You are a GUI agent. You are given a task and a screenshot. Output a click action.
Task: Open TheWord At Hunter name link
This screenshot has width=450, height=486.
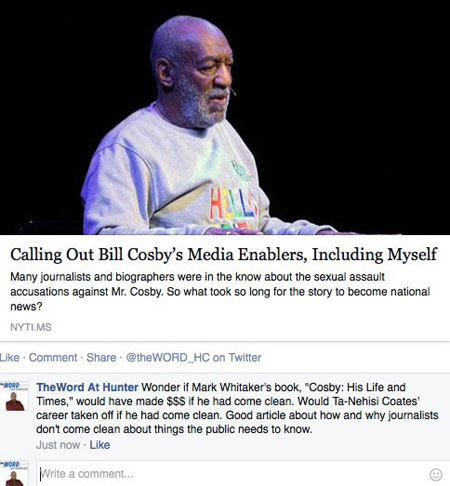click(x=87, y=387)
